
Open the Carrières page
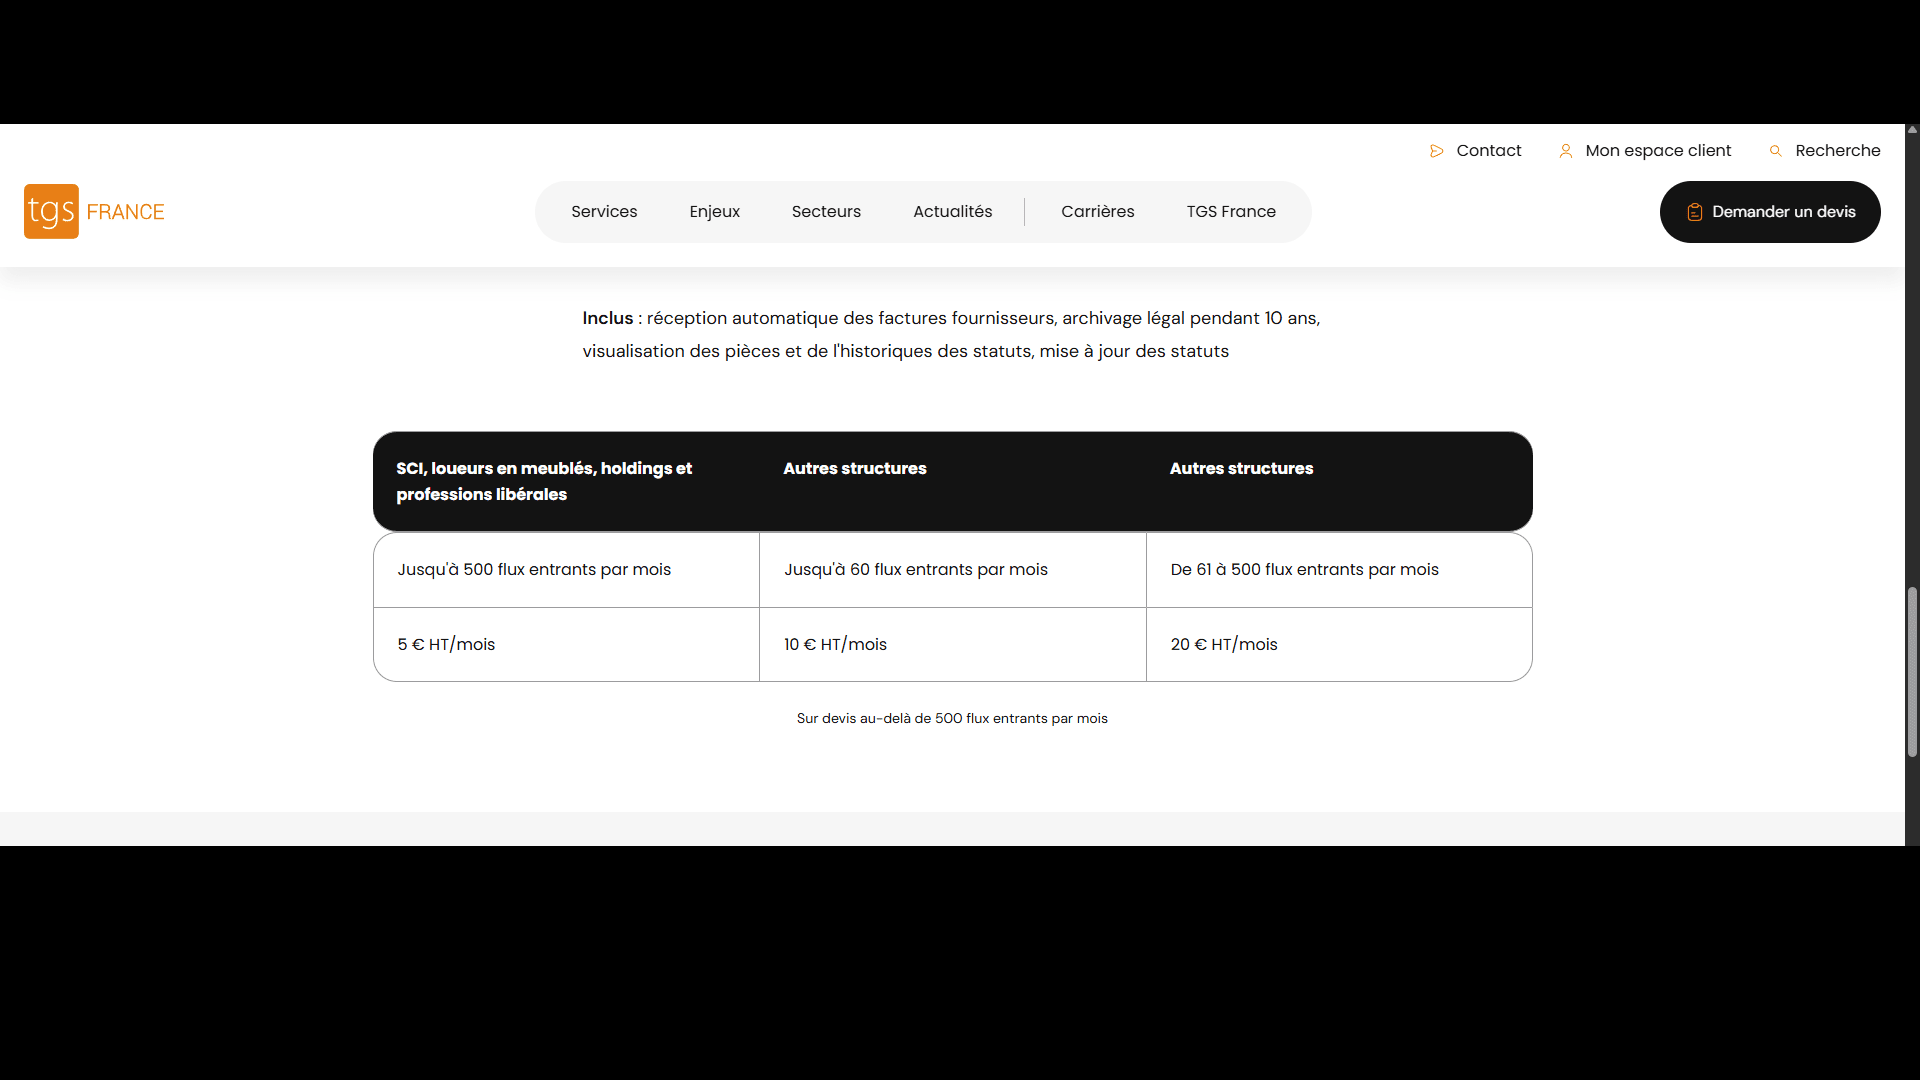coord(1097,212)
